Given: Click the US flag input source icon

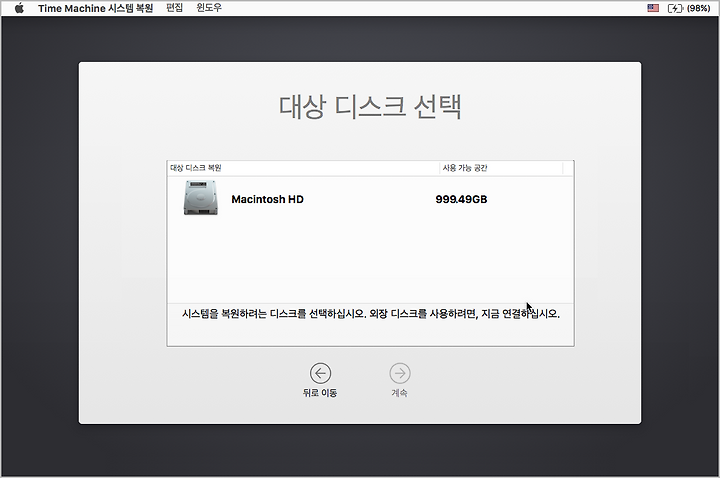Looking at the screenshot, I should click(653, 8).
